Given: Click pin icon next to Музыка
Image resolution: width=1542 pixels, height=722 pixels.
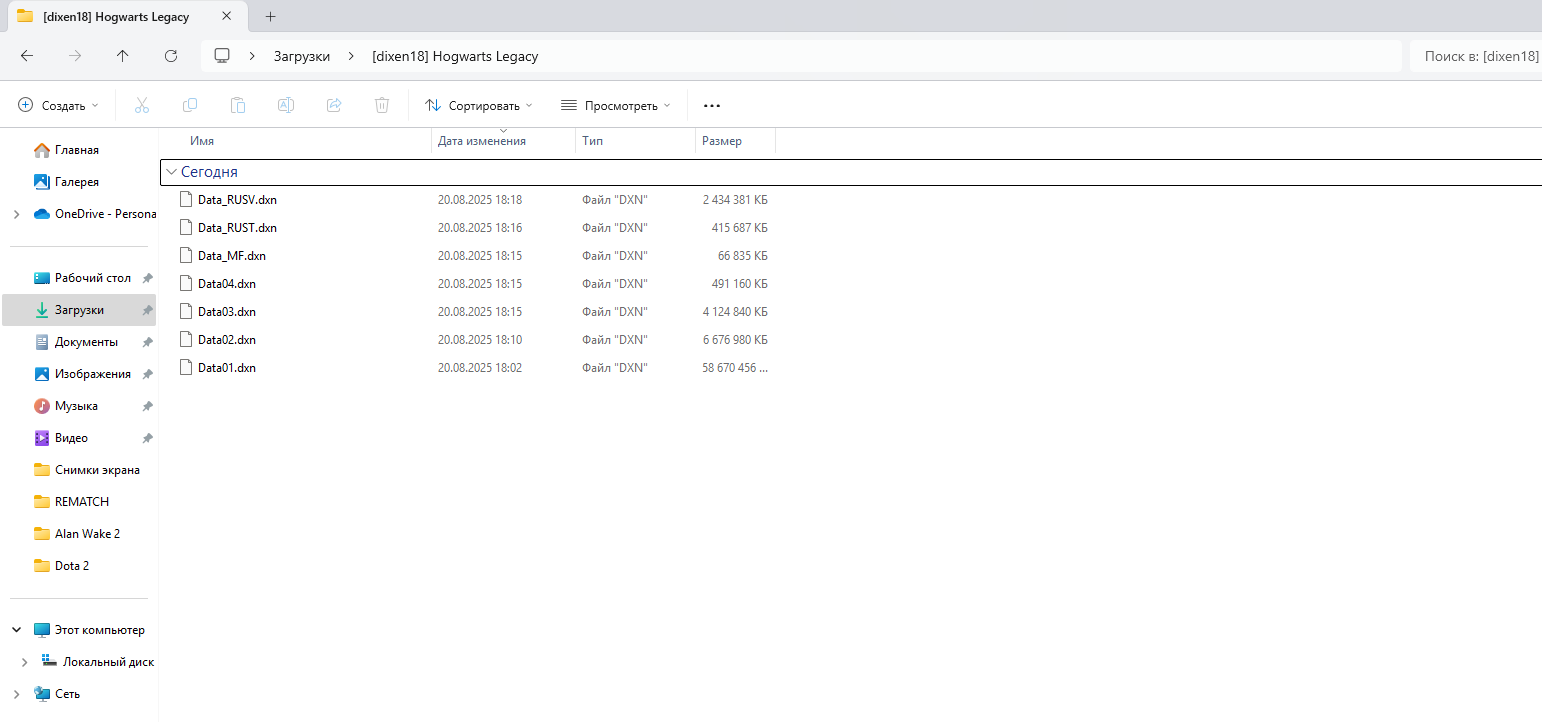Looking at the screenshot, I should pyautogui.click(x=148, y=406).
